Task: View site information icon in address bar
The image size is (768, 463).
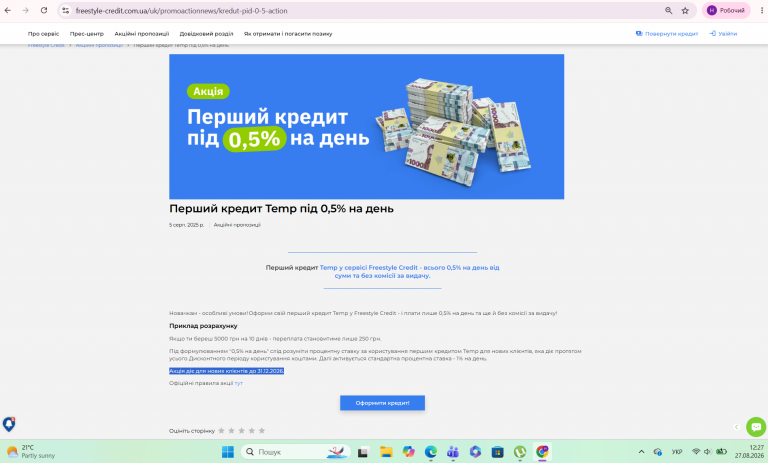Action: 66,10
